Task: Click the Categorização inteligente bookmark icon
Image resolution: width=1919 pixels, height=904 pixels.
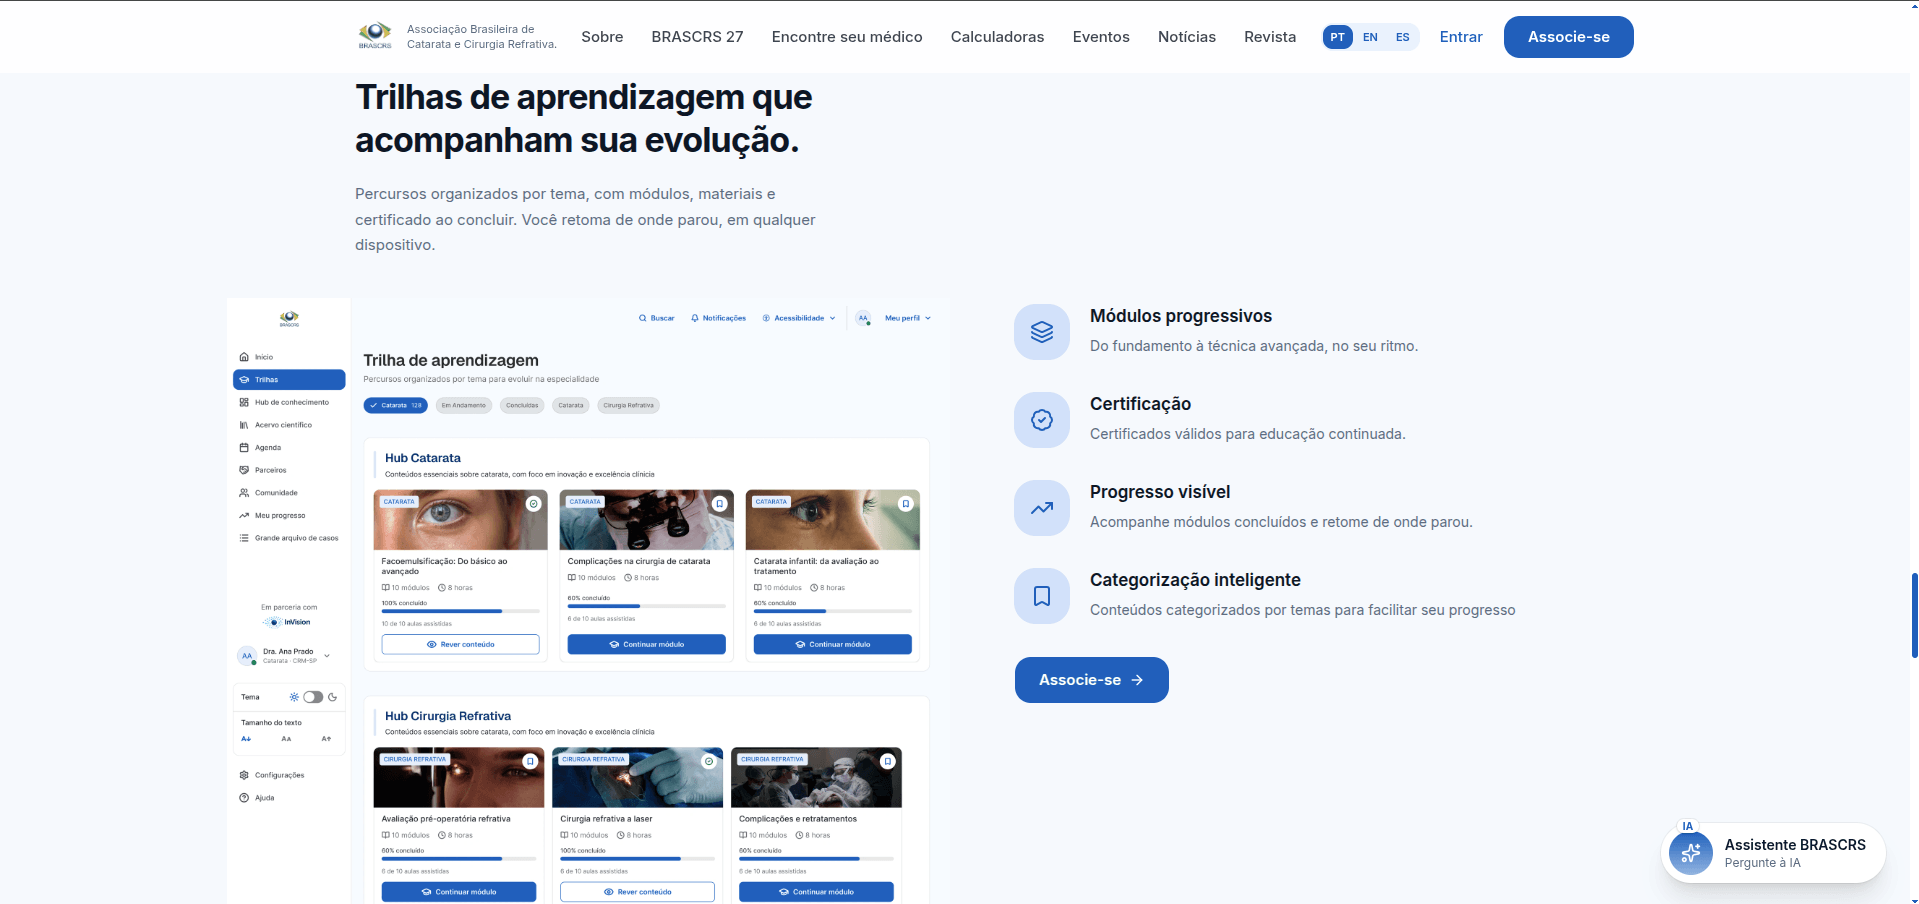Action: 1042,596
